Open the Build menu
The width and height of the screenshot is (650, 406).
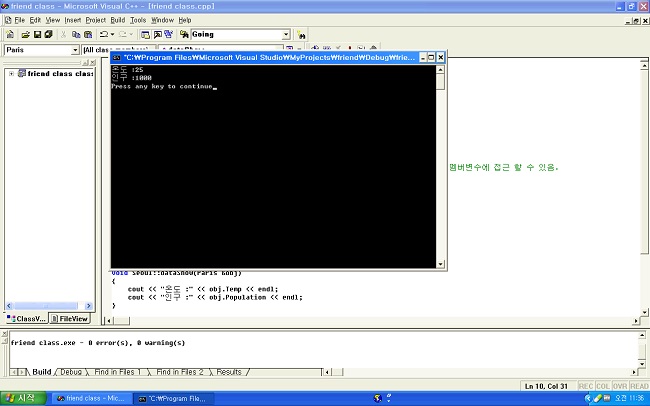(118, 20)
